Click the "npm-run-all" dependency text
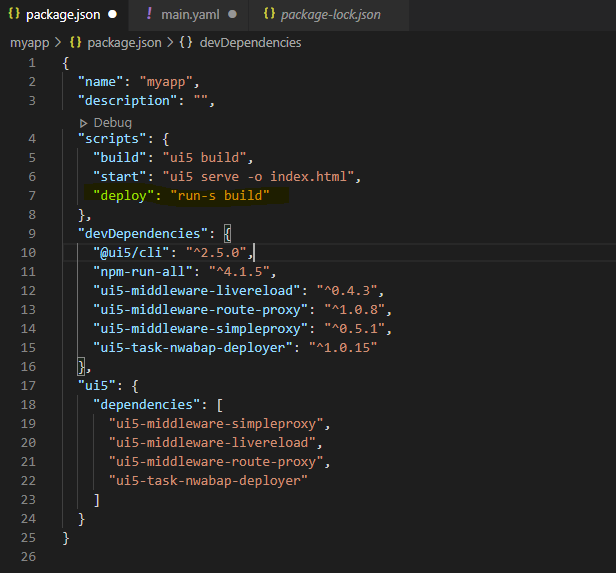 [x=138, y=271]
